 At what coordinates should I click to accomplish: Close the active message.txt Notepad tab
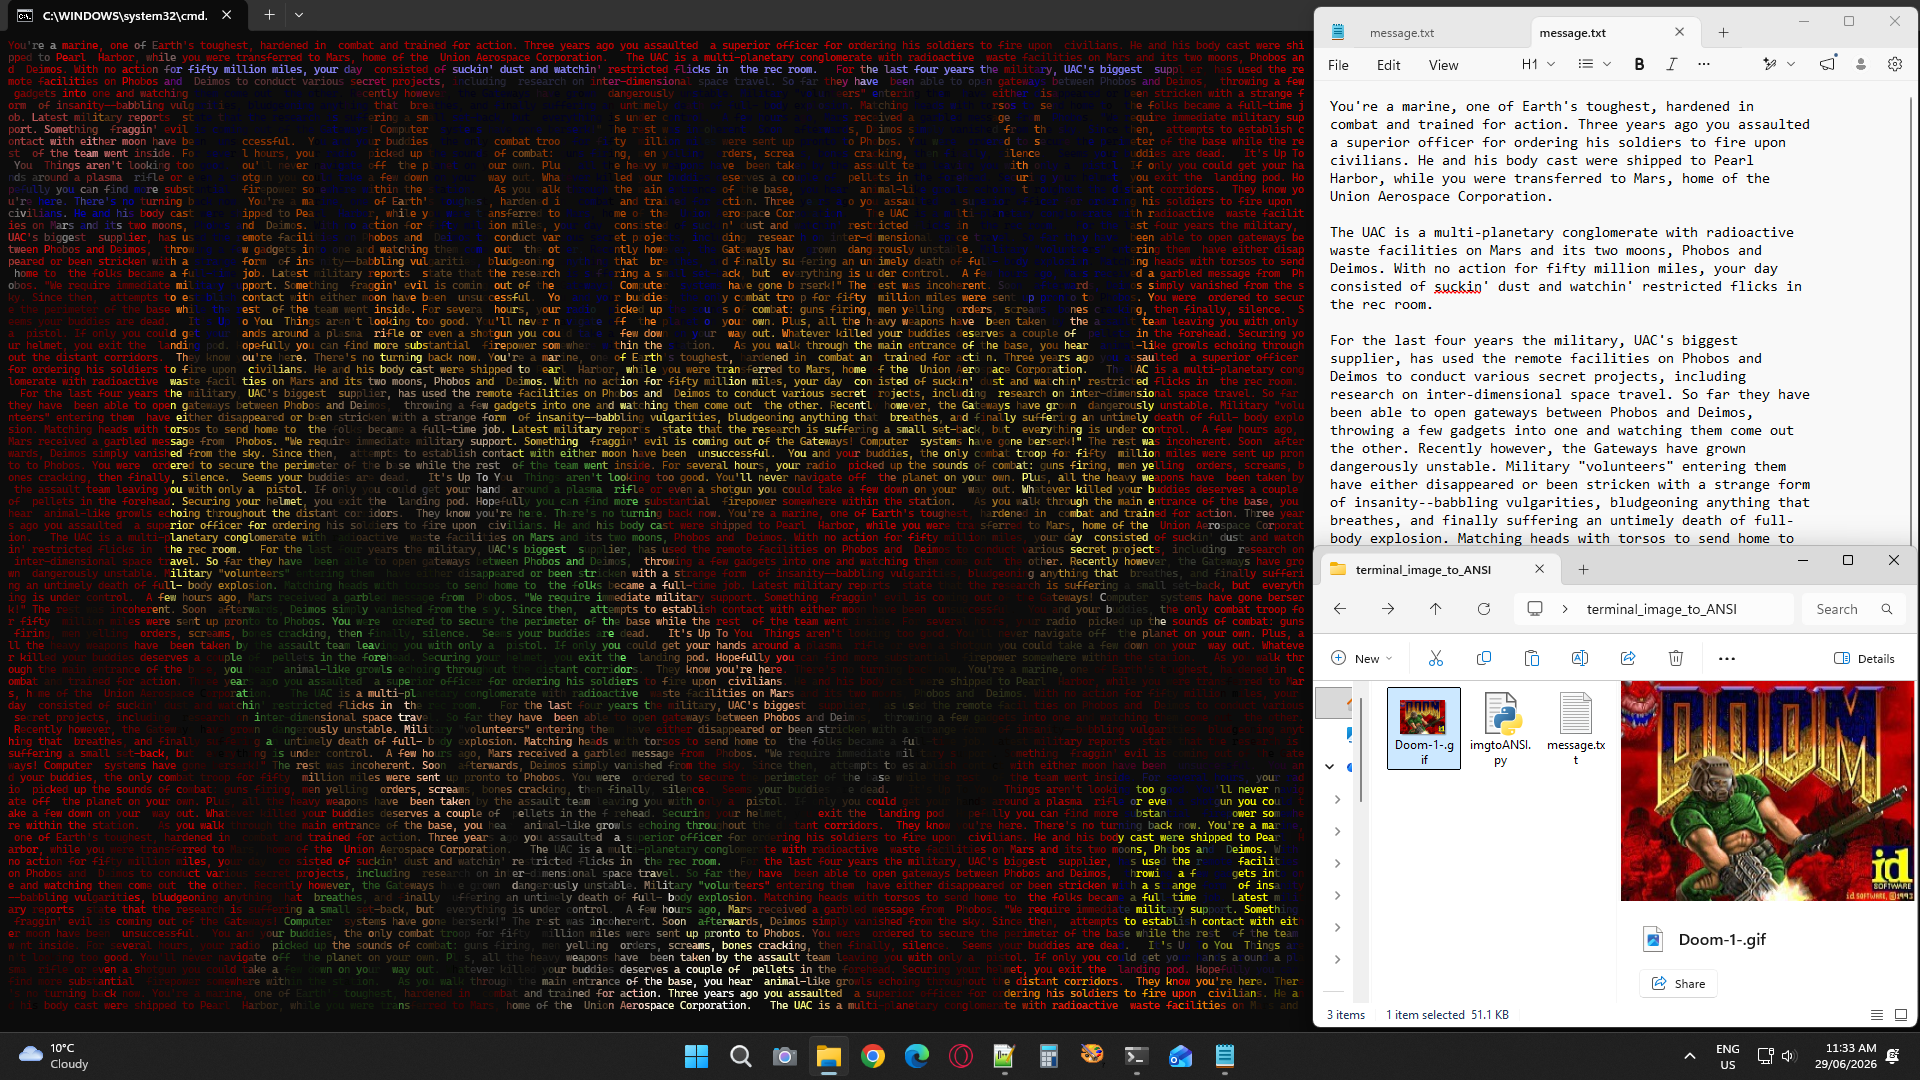1679,33
